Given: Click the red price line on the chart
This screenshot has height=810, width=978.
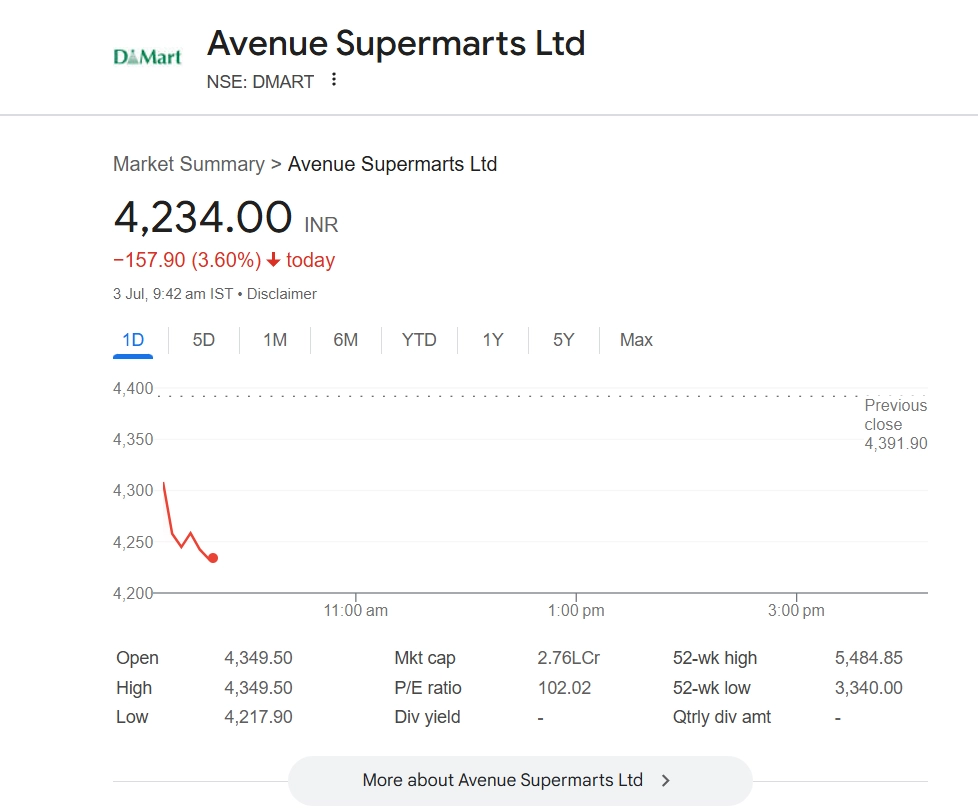Looking at the screenshot, I should click(x=168, y=517).
